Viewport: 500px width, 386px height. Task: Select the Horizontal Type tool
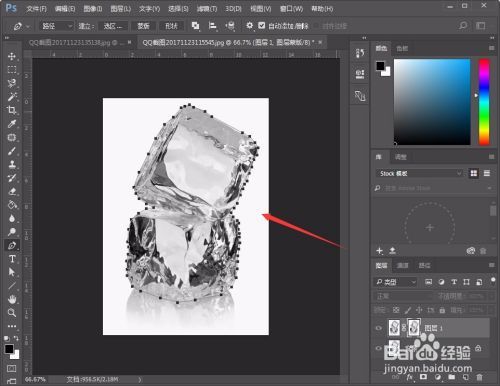pyautogui.click(x=12, y=259)
